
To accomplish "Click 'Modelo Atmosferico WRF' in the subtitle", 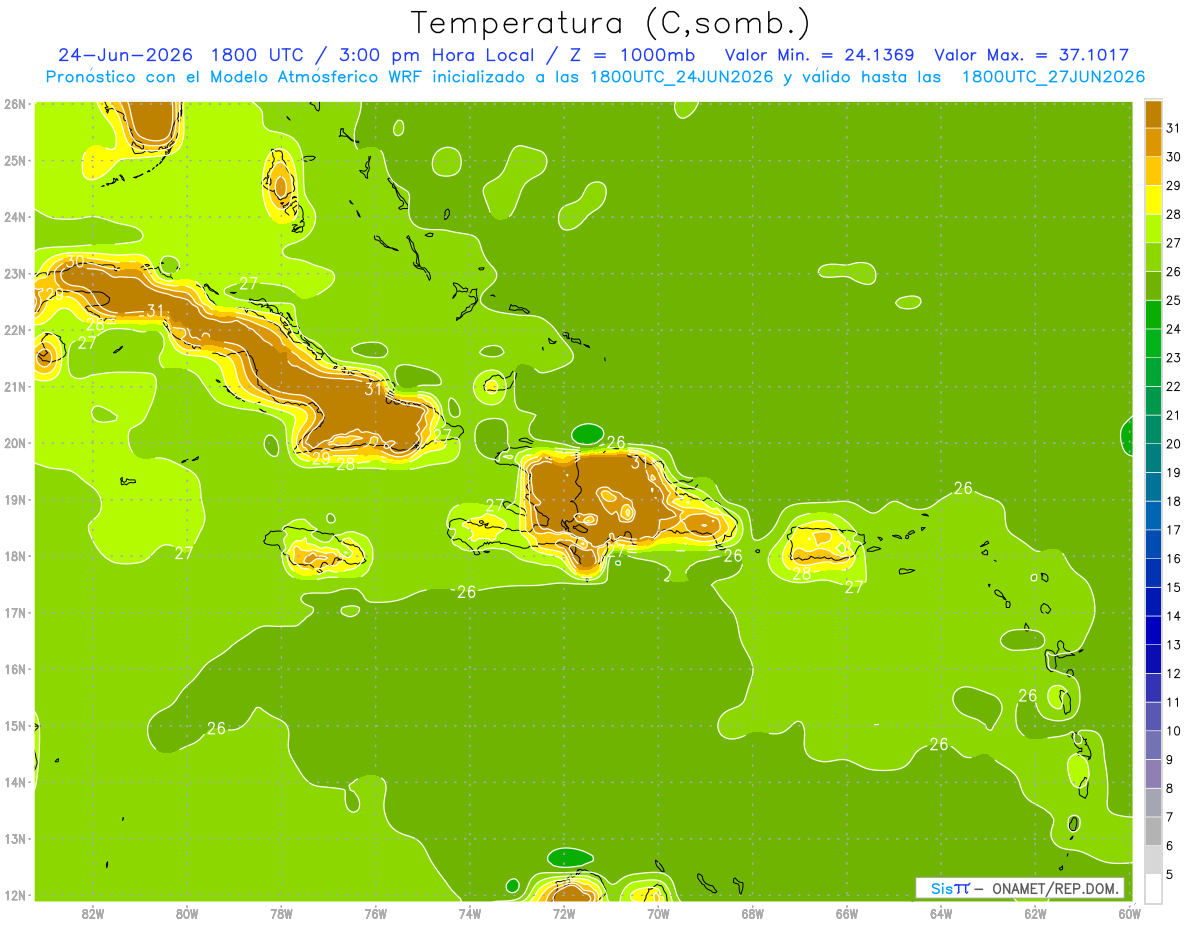I will point(318,77).
